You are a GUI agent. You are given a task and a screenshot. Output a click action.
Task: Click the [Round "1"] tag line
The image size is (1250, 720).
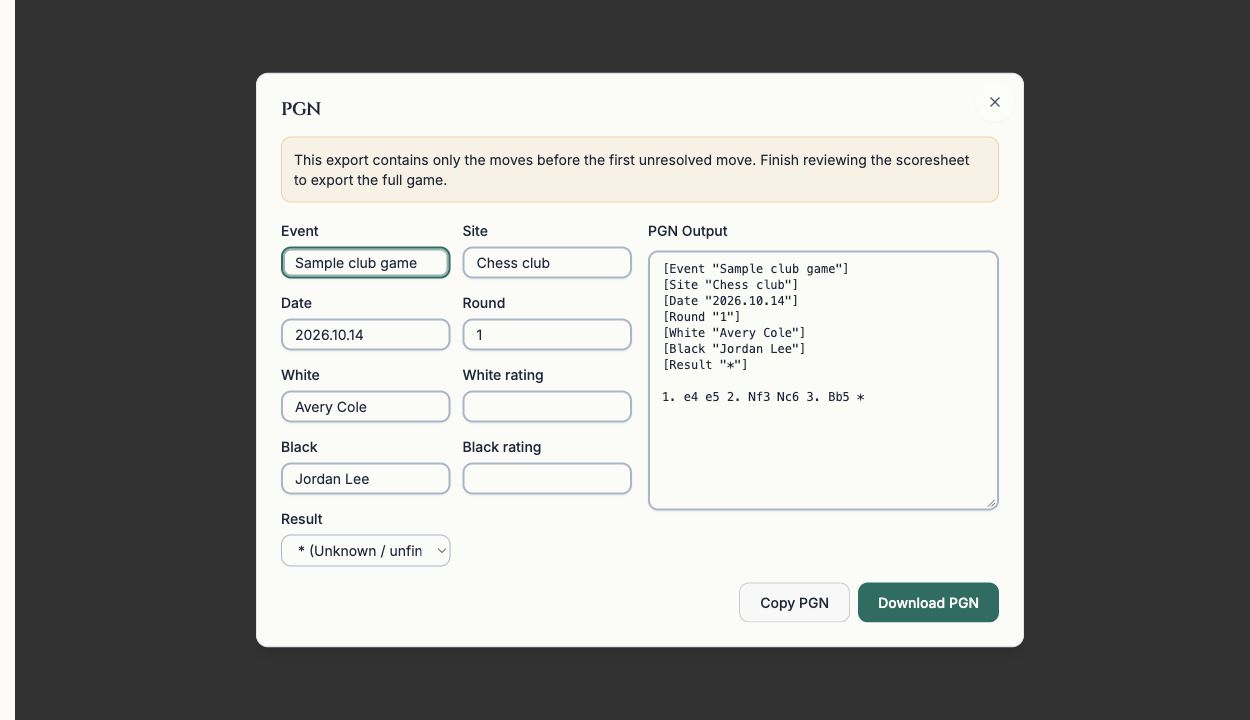pos(701,317)
